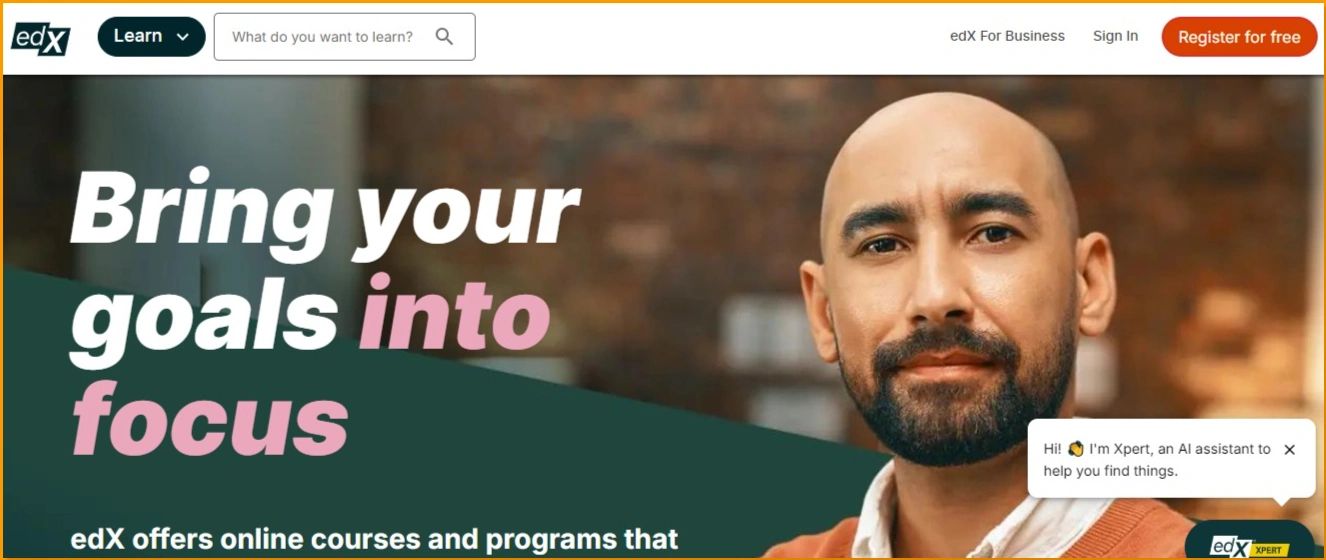Click the chevron arrow beside Learn

pyautogui.click(x=182, y=37)
